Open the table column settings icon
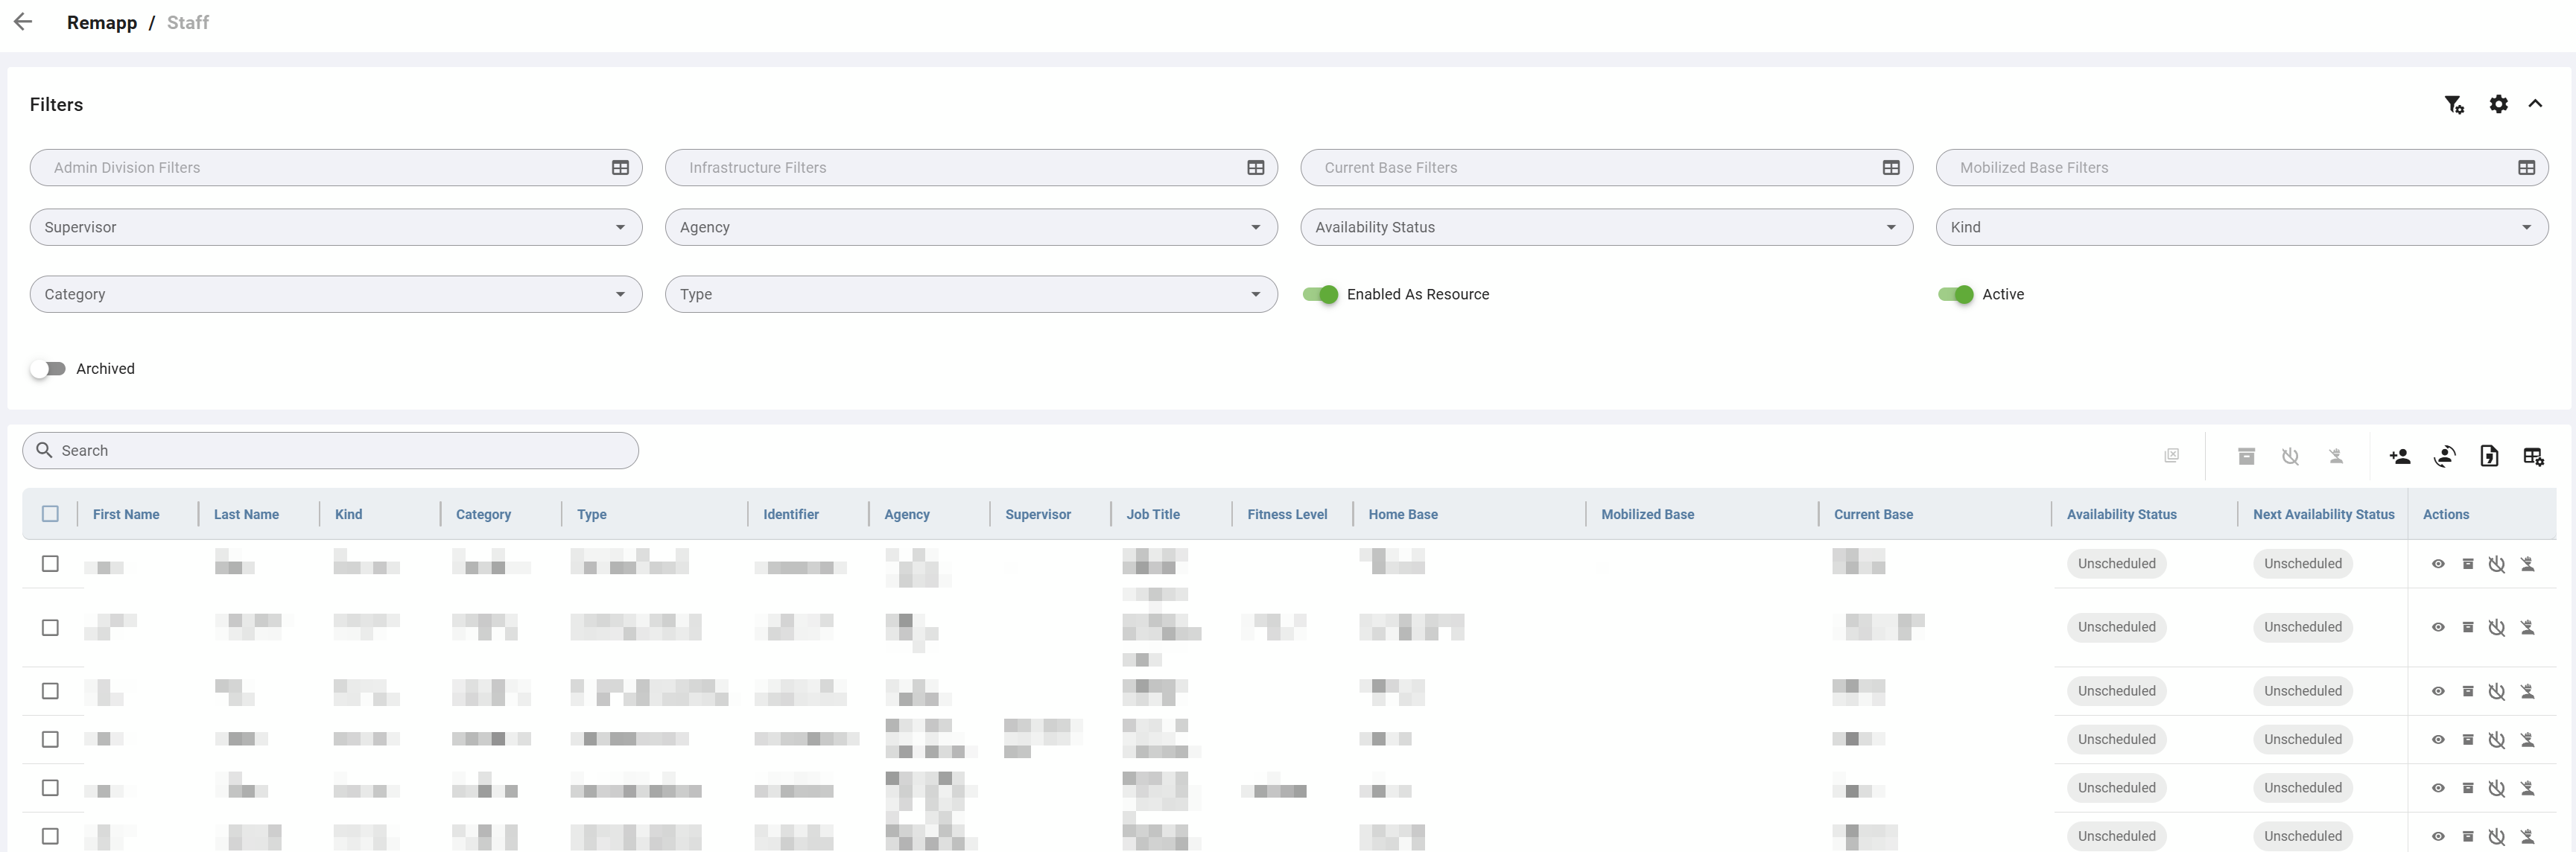Screen dimensions: 2576x852 (2533, 456)
